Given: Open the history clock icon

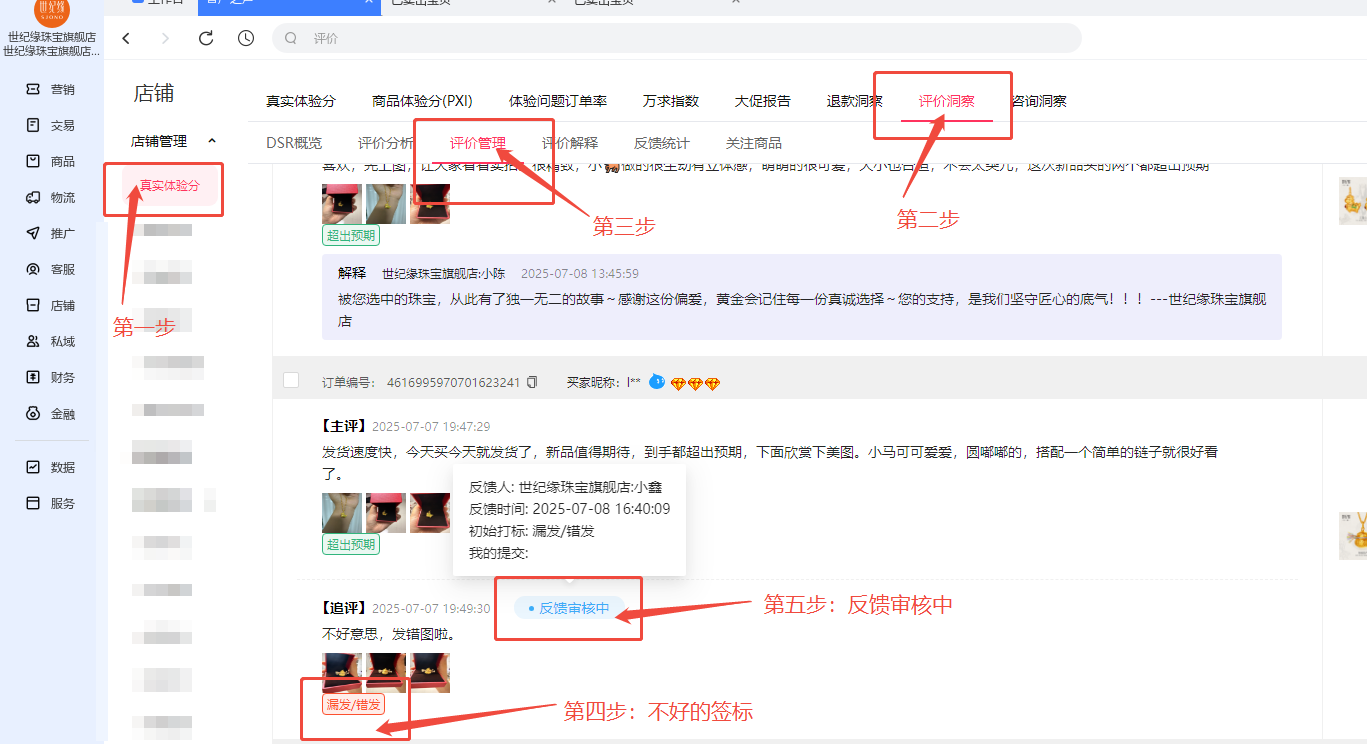Looking at the screenshot, I should 246,39.
